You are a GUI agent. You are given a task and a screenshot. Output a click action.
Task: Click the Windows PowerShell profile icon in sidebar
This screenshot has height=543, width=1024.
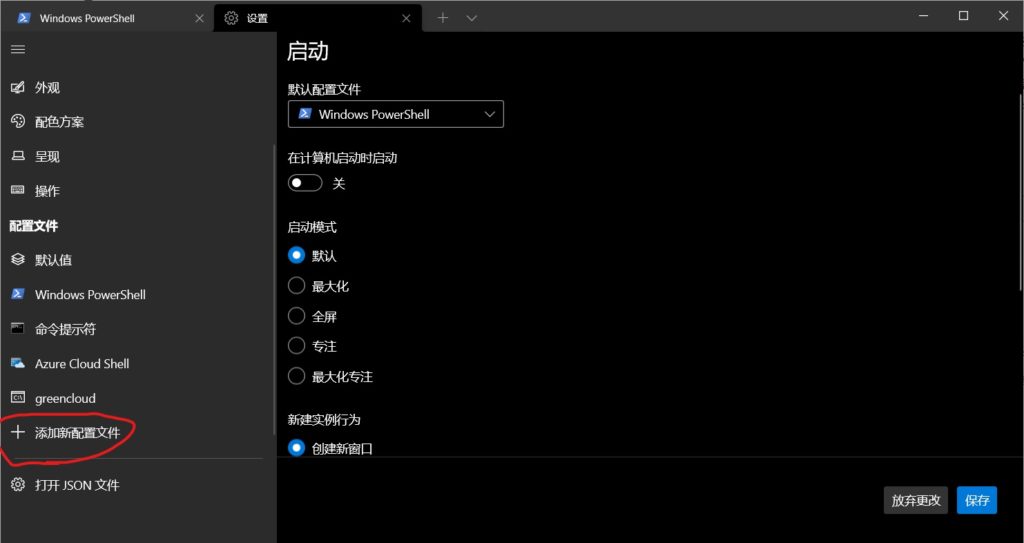(18, 294)
